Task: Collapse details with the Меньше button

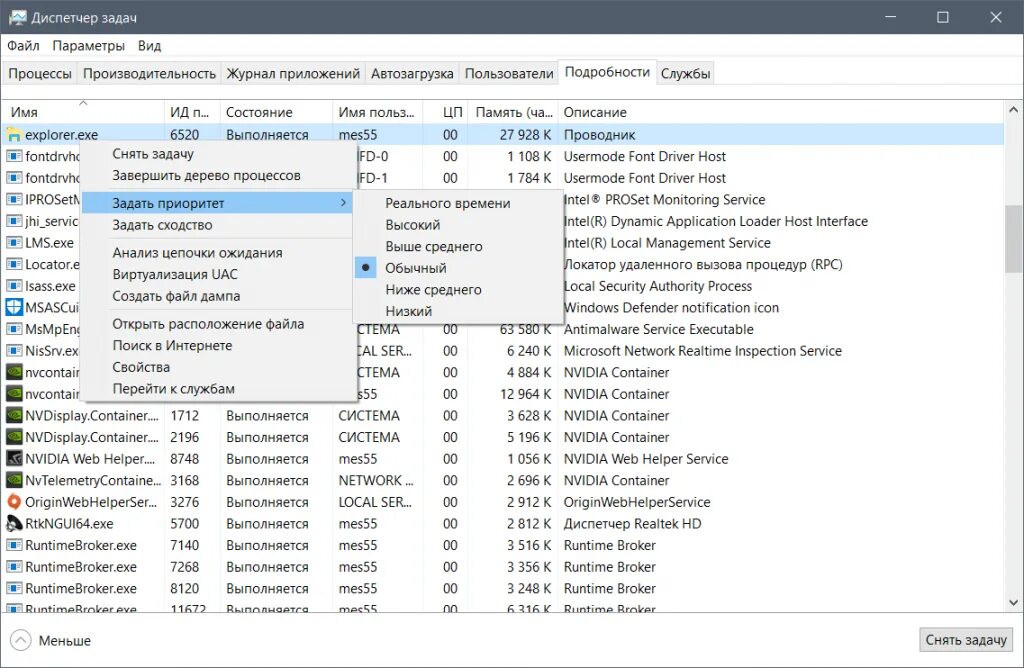Action: click(51, 640)
